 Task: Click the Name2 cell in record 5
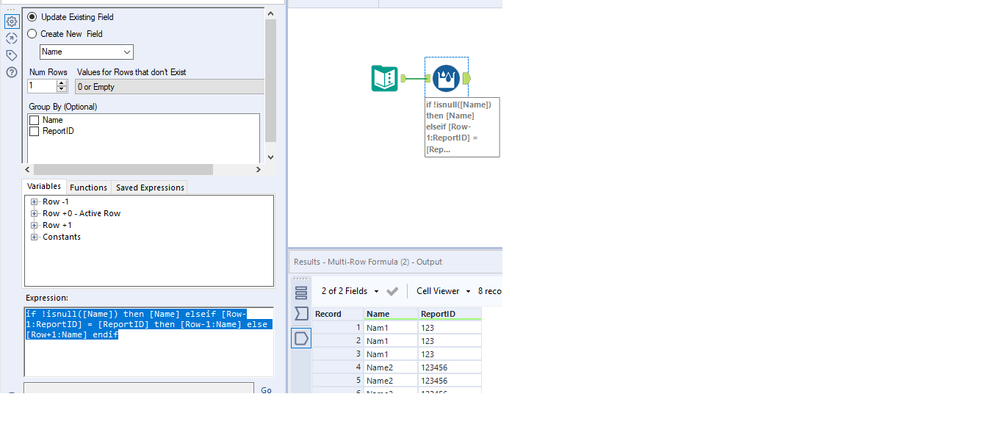[x=391, y=381]
